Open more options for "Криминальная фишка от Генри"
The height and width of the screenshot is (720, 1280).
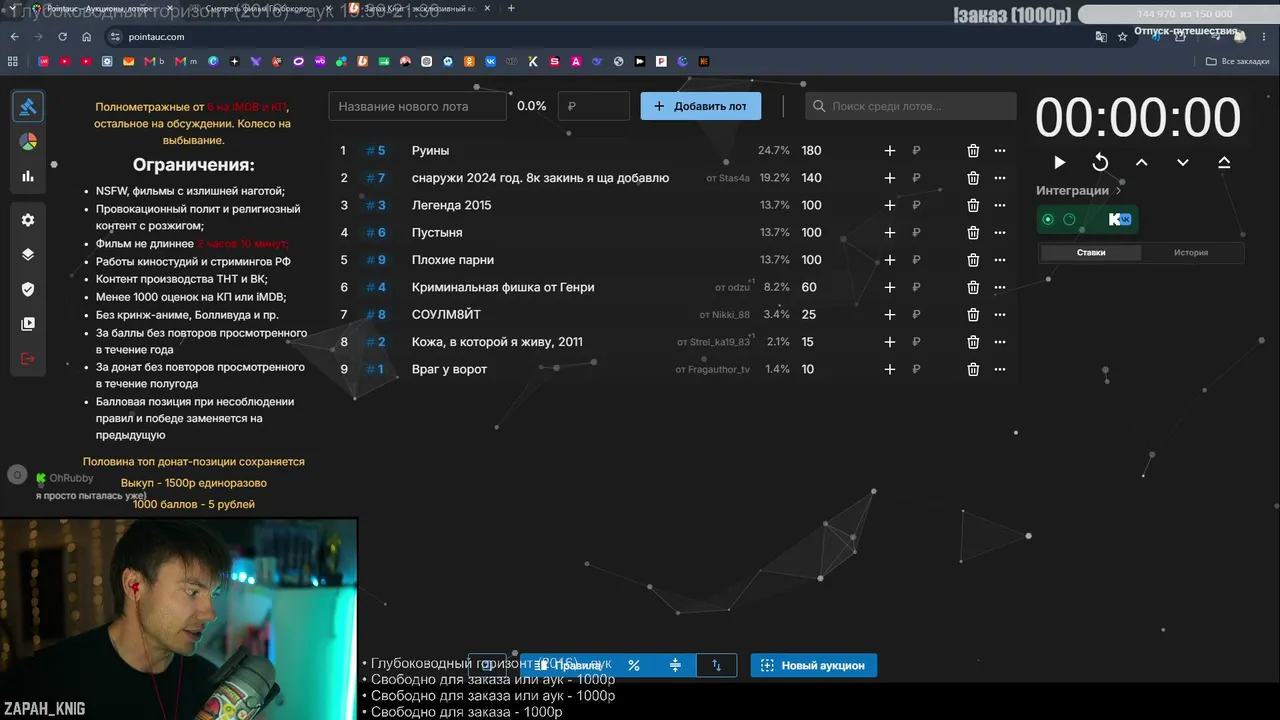(1000, 287)
